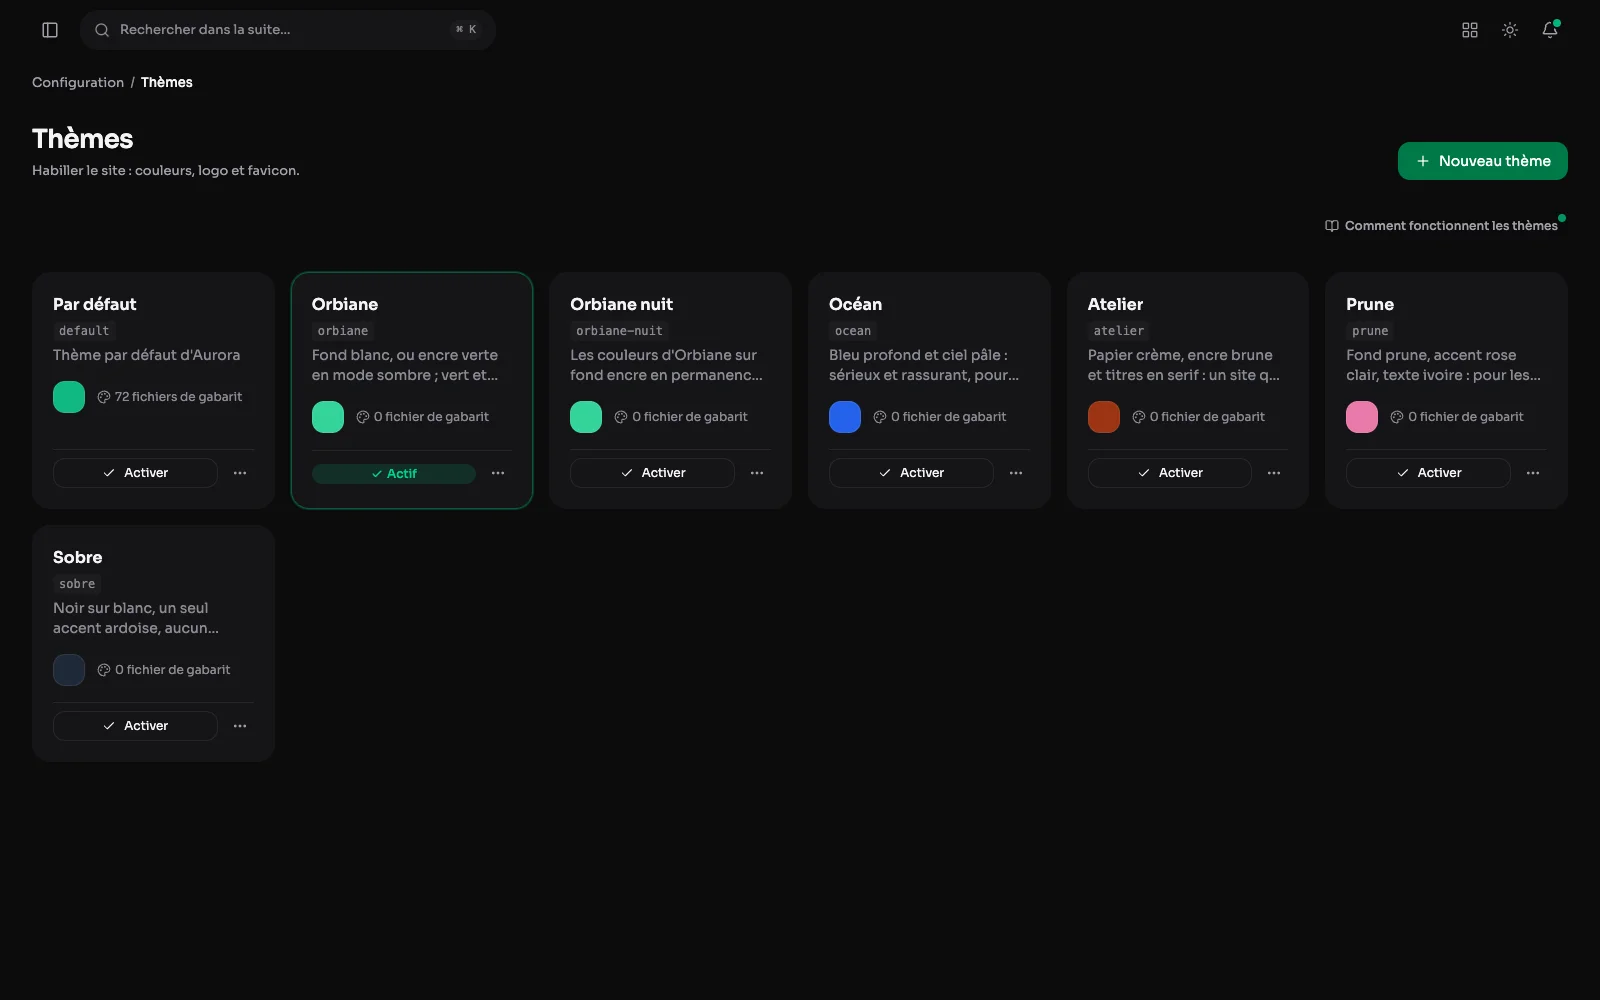Viewport: 1600px width, 1000px height.
Task: Open more options for Atelier theme
Action: tap(1274, 473)
